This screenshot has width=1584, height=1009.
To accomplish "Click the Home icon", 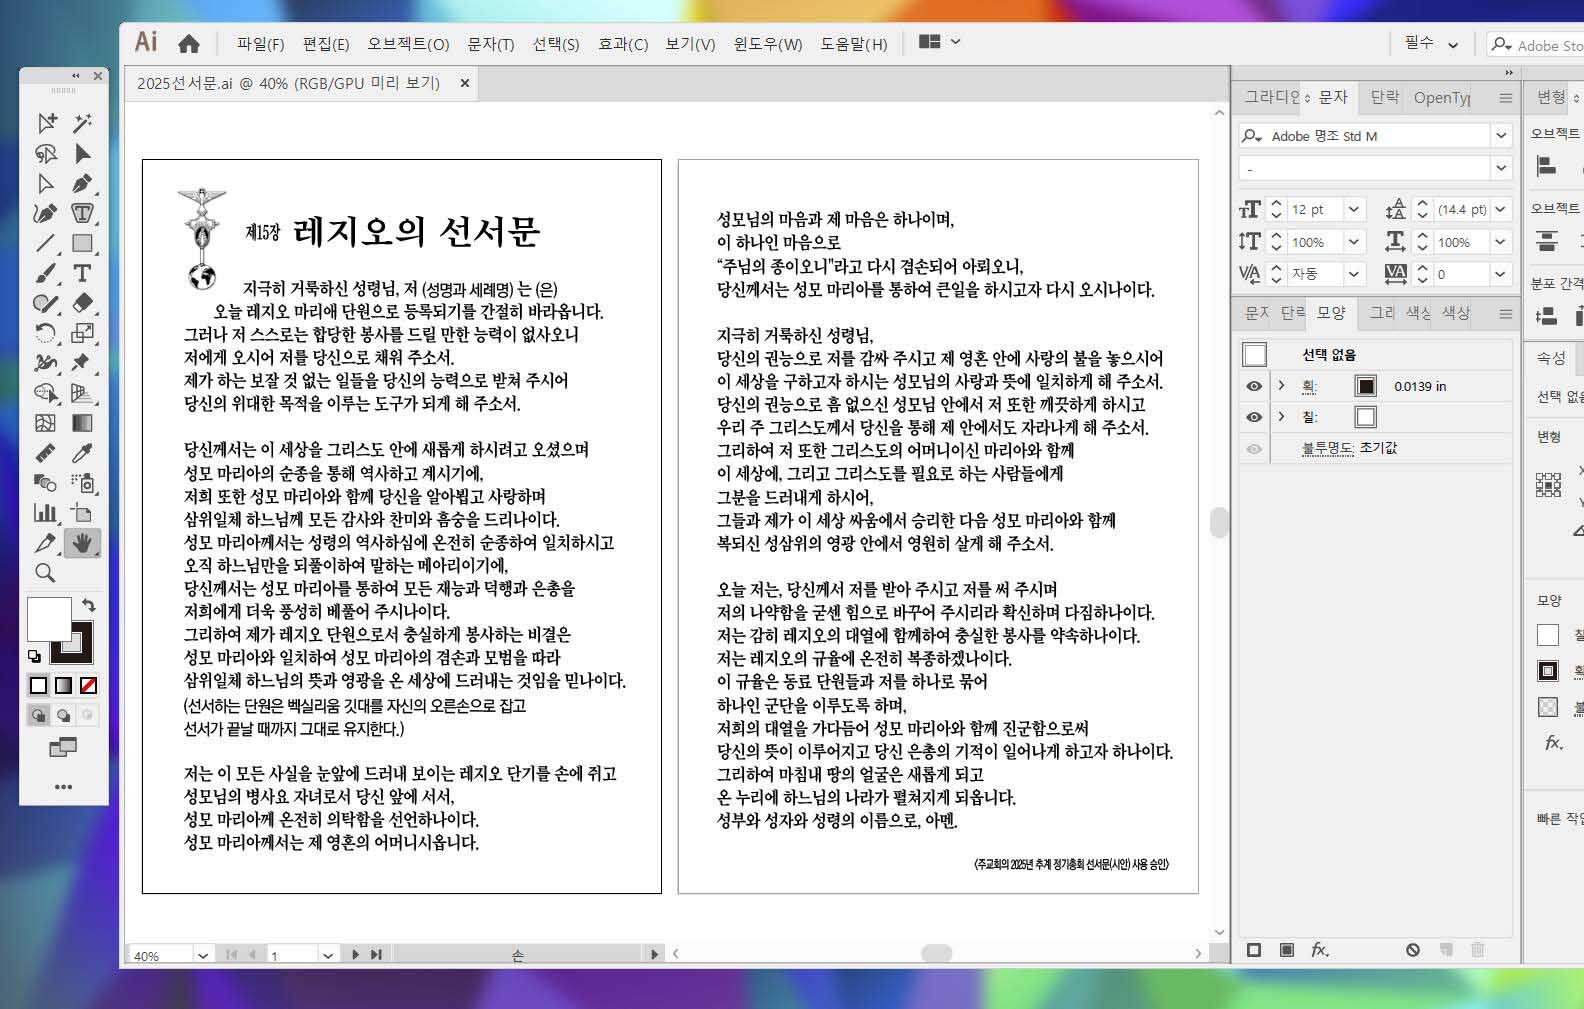I will coord(188,43).
